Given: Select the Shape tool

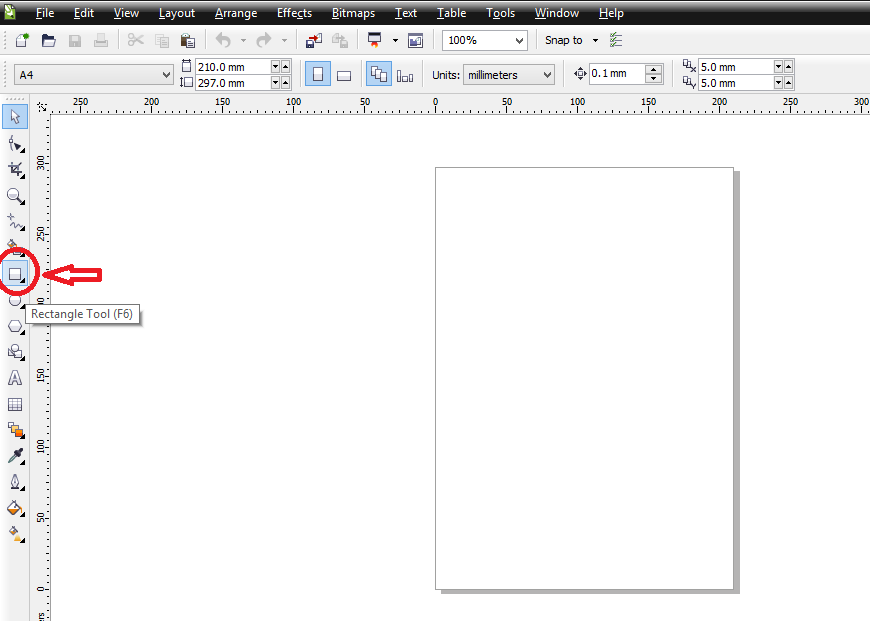Looking at the screenshot, I should pyautogui.click(x=15, y=143).
